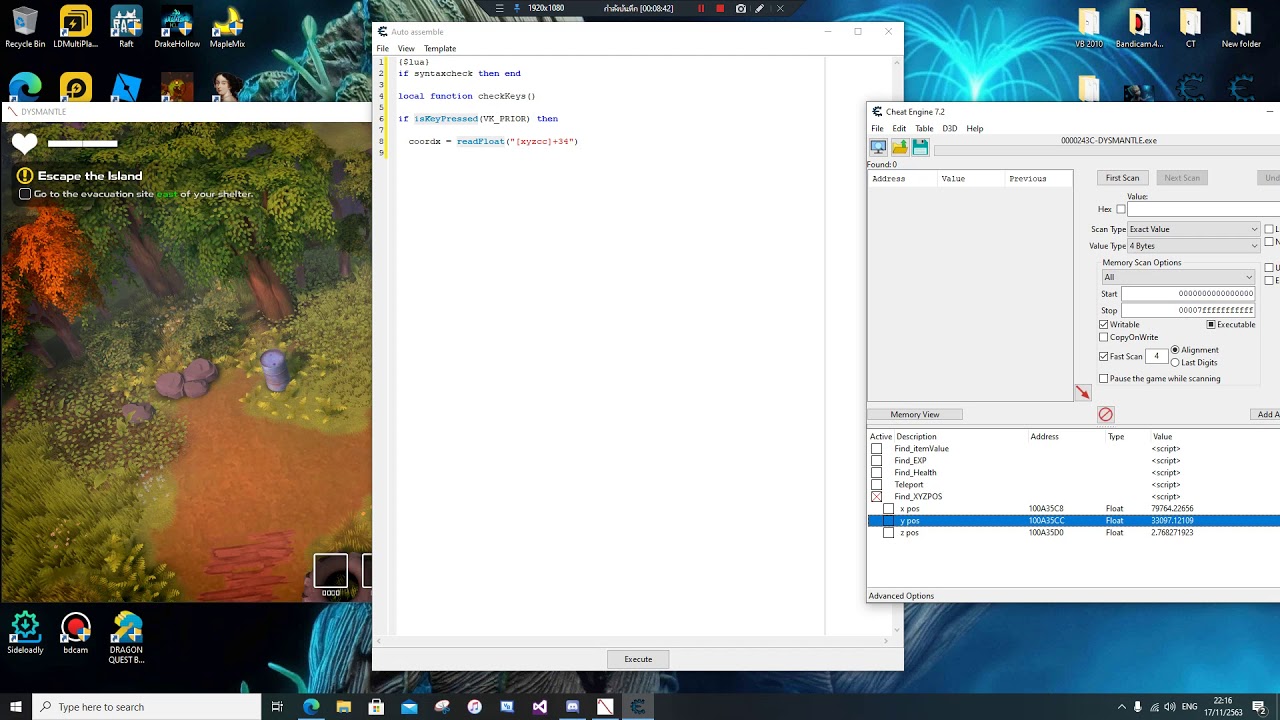Open the MapleMix desktop shortcut
This screenshot has width=1280, height=720.
[227, 27]
